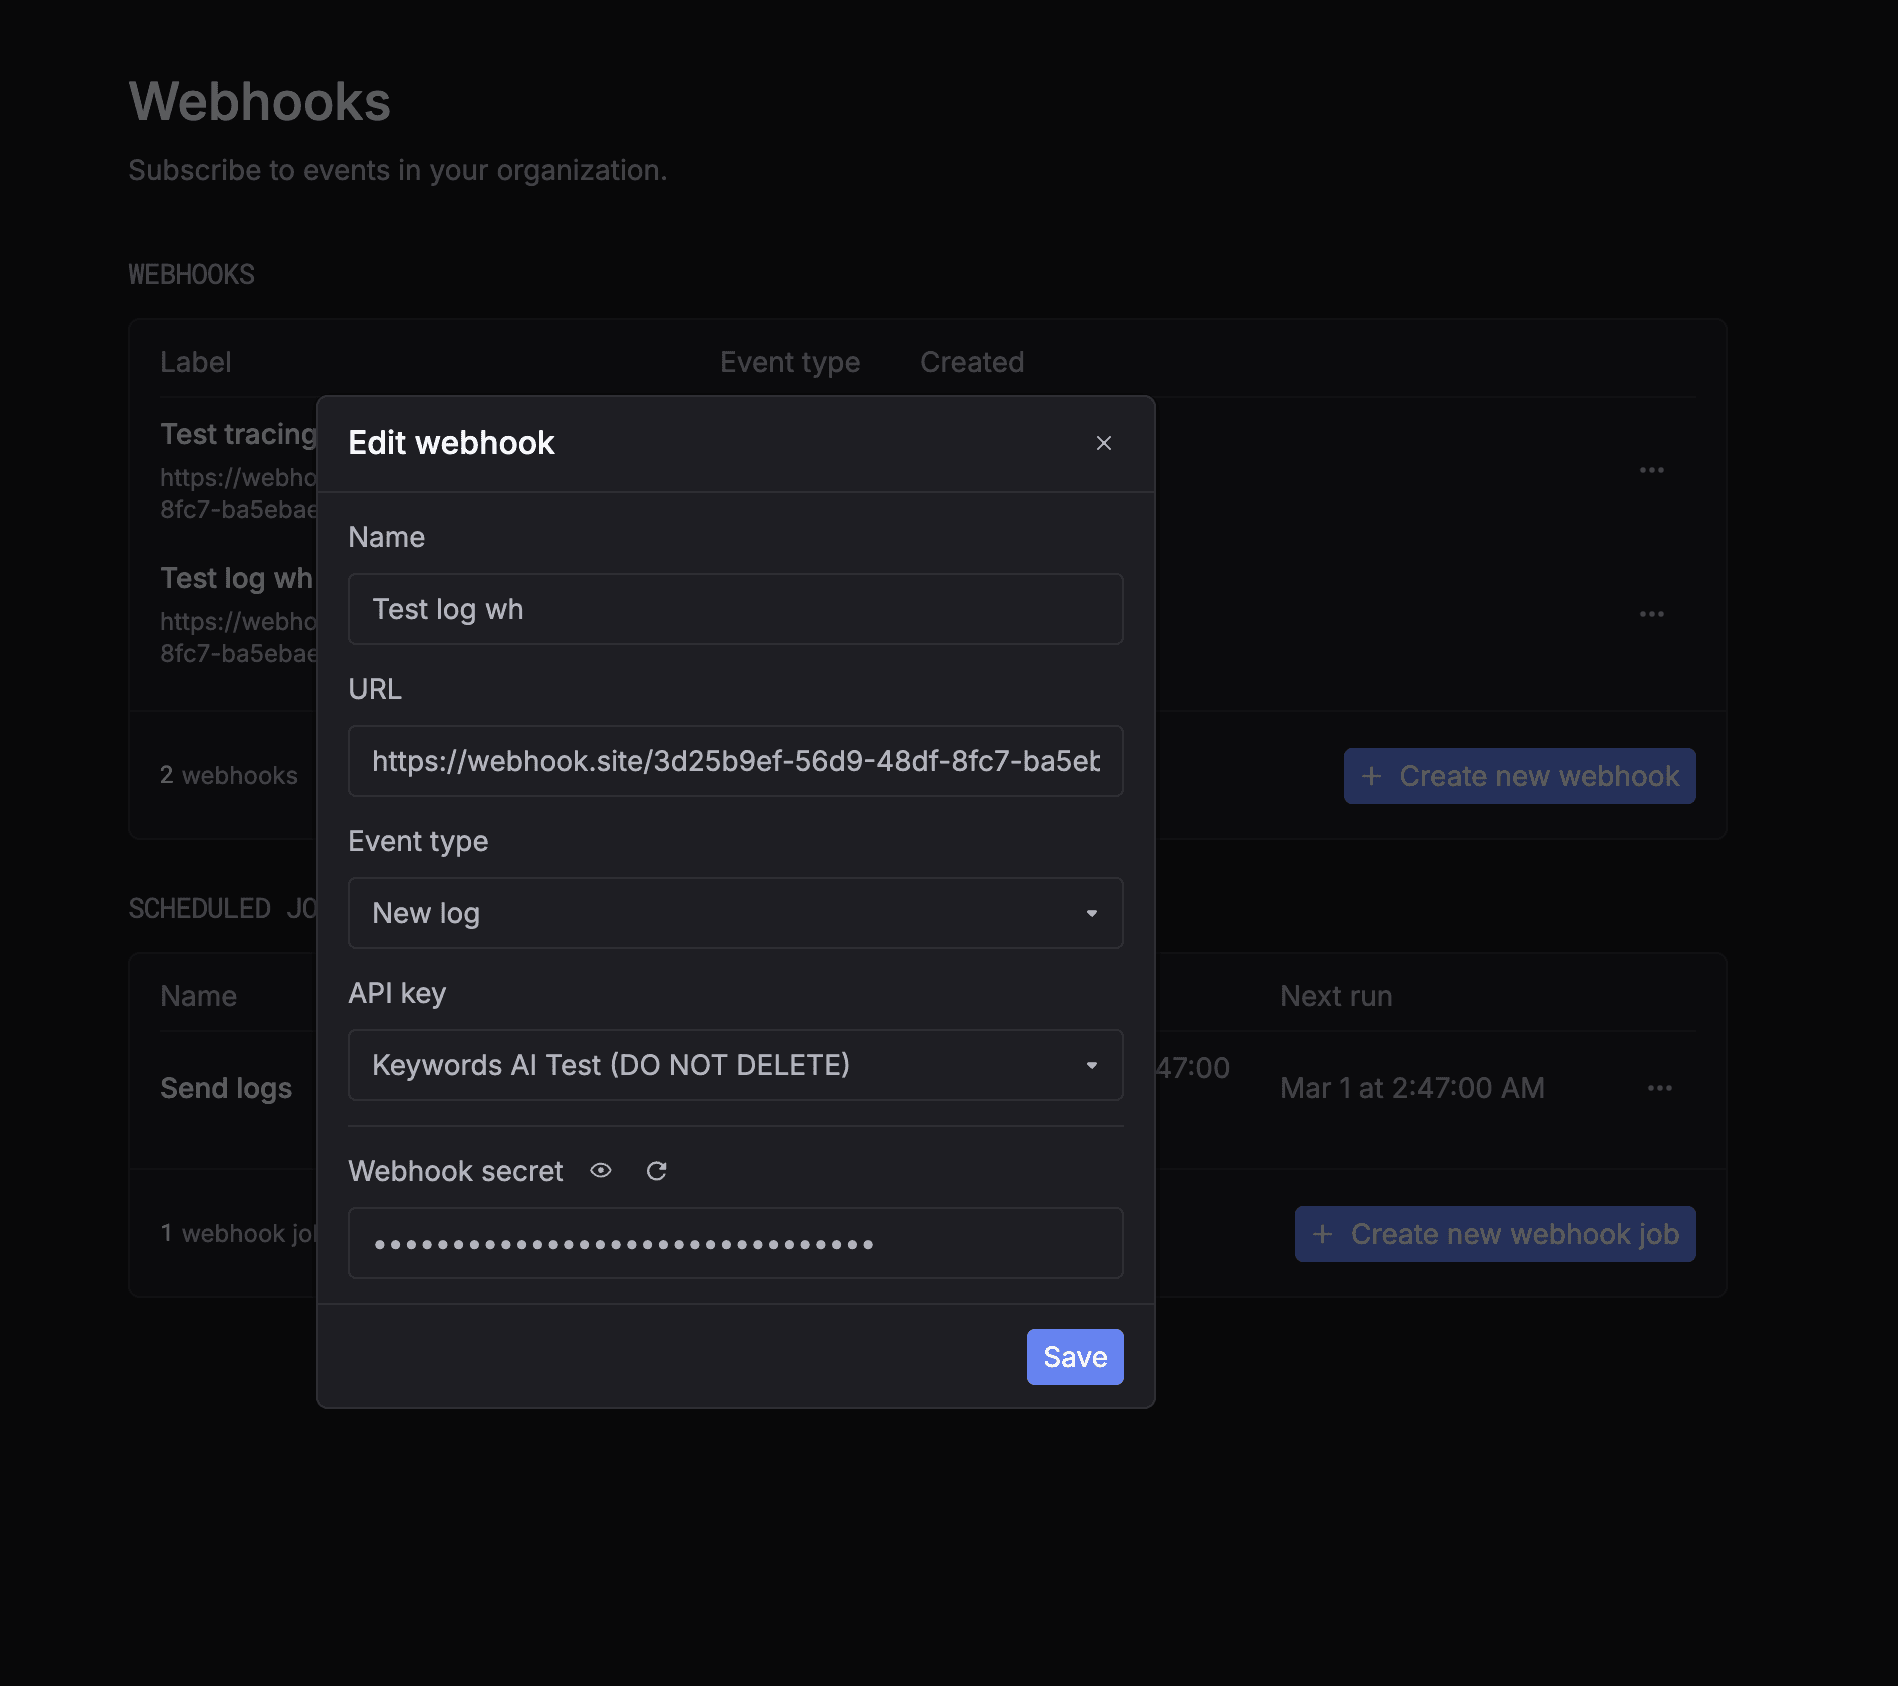Click the Event type column header

(x=789, y=362)
